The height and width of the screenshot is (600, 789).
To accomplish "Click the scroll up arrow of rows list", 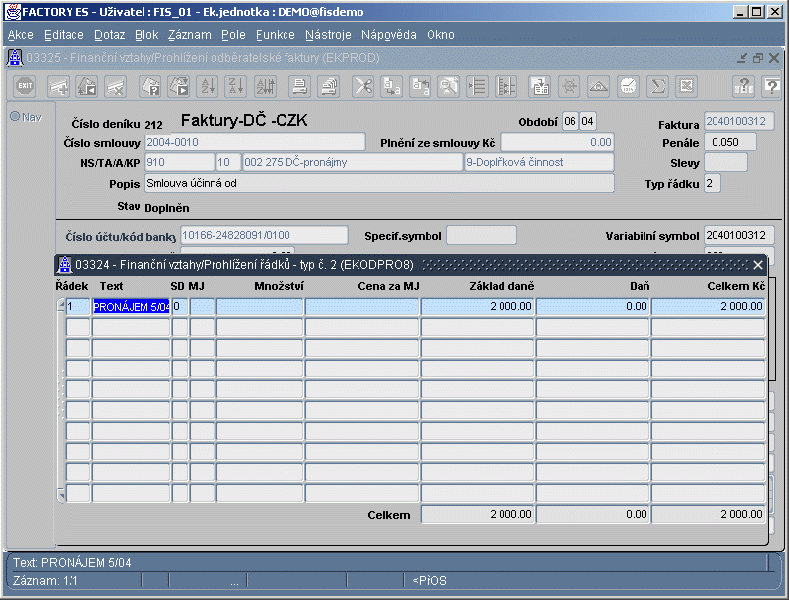I will [x=61, y=305].
